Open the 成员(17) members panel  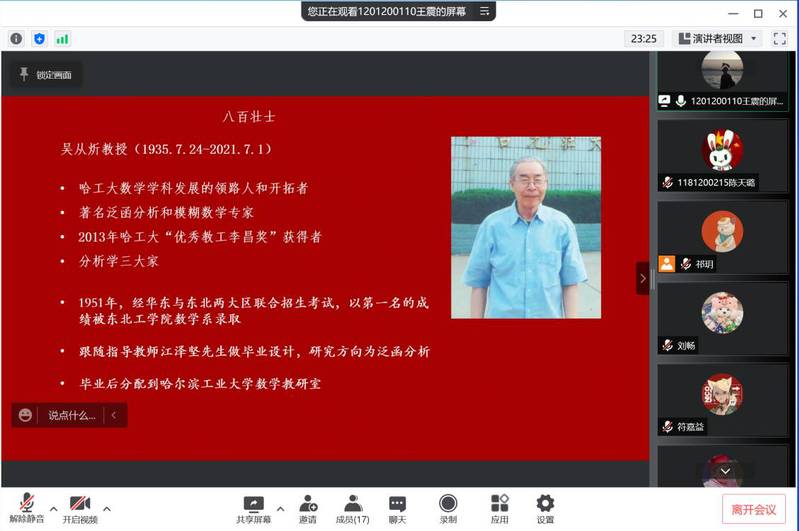(x=352, y=503)
